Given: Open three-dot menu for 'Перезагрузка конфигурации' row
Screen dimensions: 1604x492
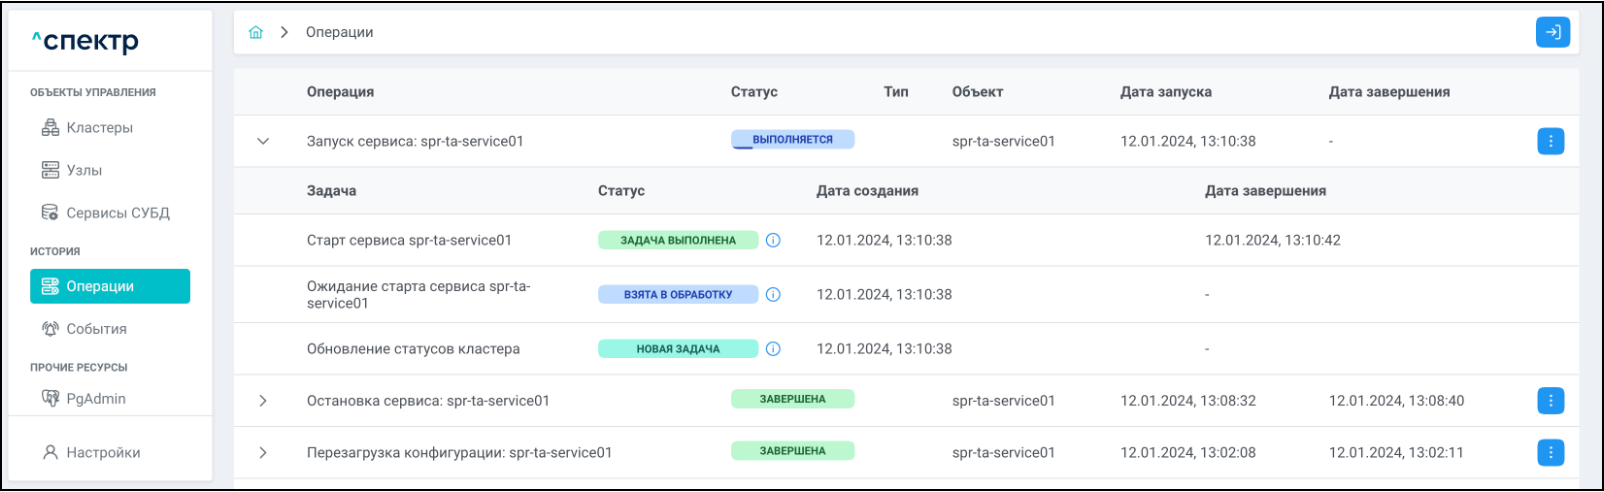Looking at the screenshot, I should (x=1550, y=453).
